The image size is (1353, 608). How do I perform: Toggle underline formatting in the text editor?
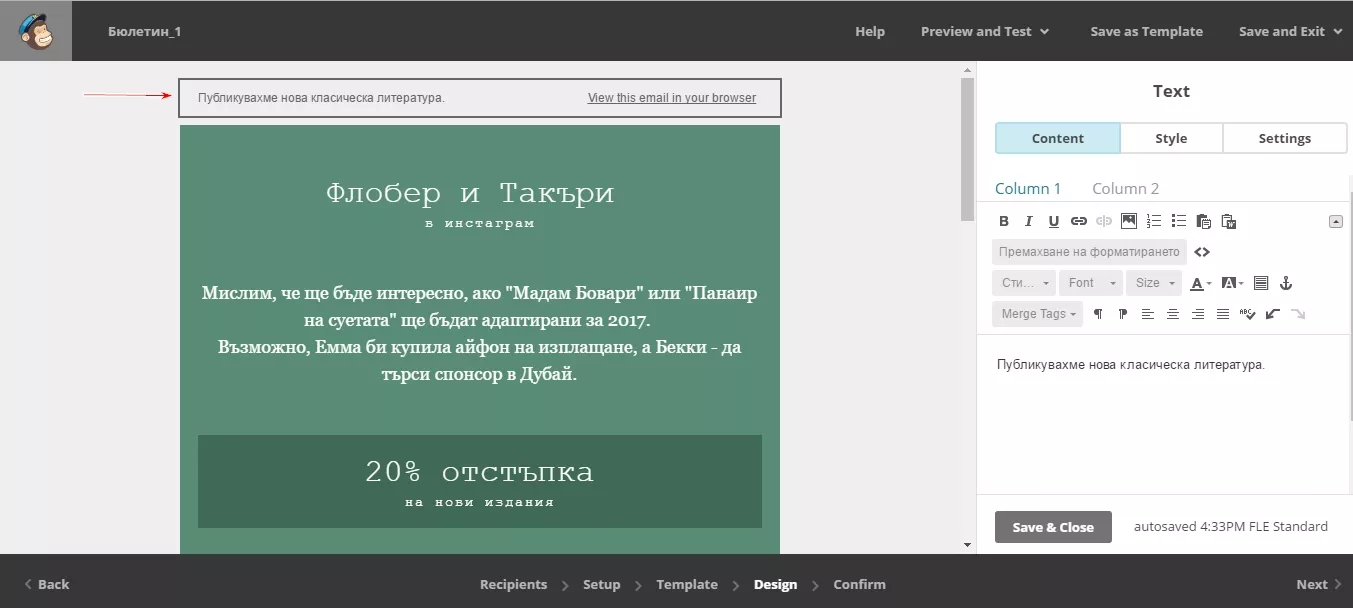tap(1053, 221)
